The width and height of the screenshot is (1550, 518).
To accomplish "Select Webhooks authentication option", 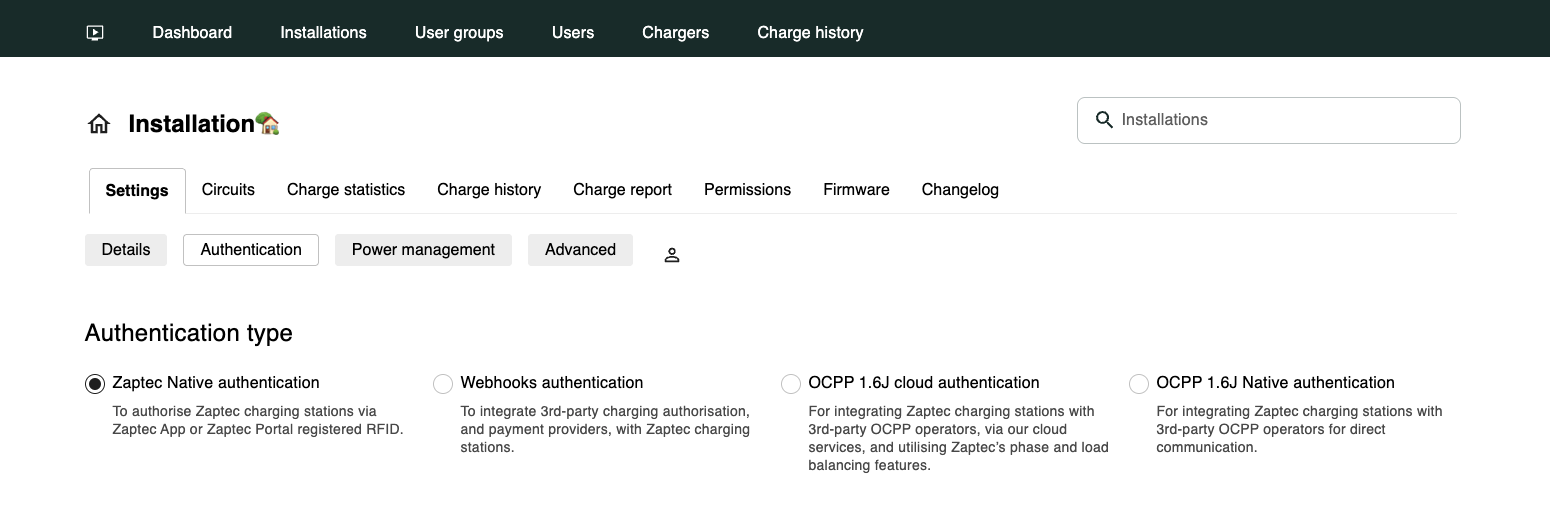I will (443, 384).
